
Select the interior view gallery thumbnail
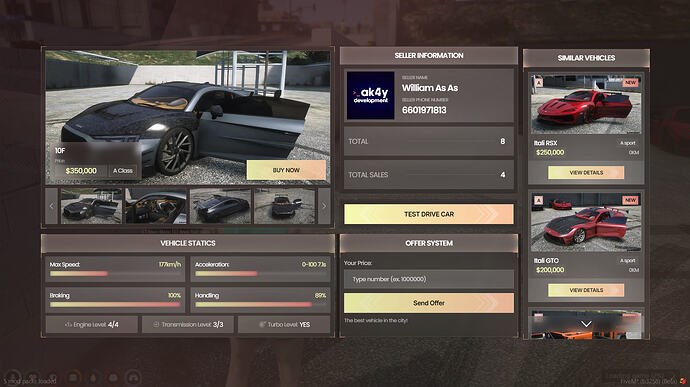pyautogui.click(x=156, y=206)
